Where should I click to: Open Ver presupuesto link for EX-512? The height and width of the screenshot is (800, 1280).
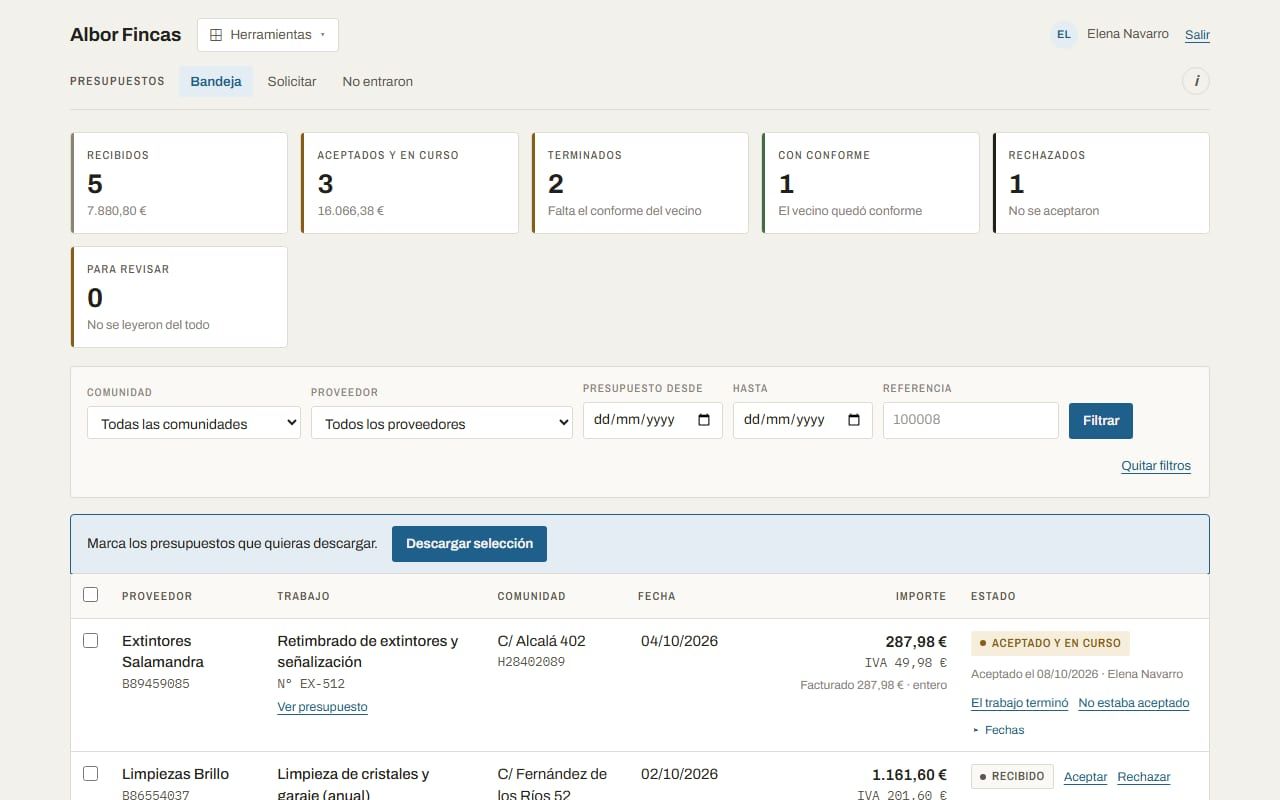pos(322,707)
